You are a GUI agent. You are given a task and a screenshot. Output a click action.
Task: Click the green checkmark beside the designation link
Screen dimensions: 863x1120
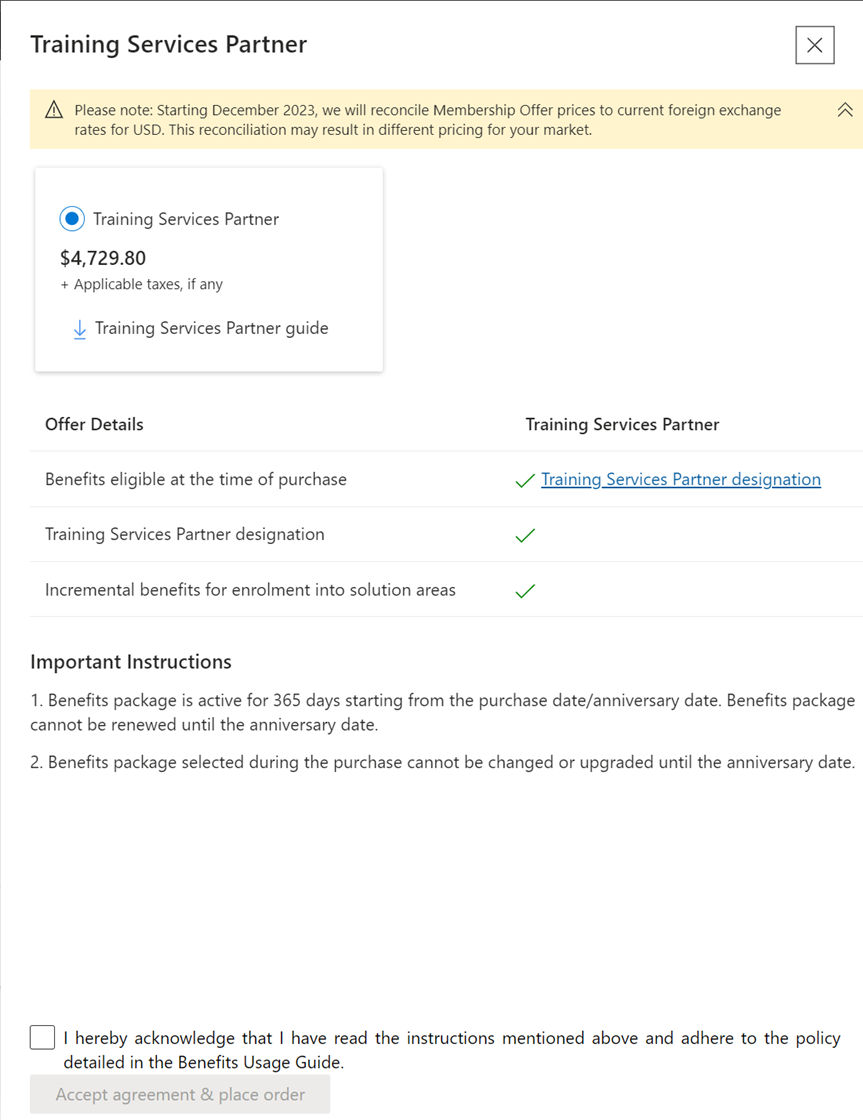tap(524, 481)
